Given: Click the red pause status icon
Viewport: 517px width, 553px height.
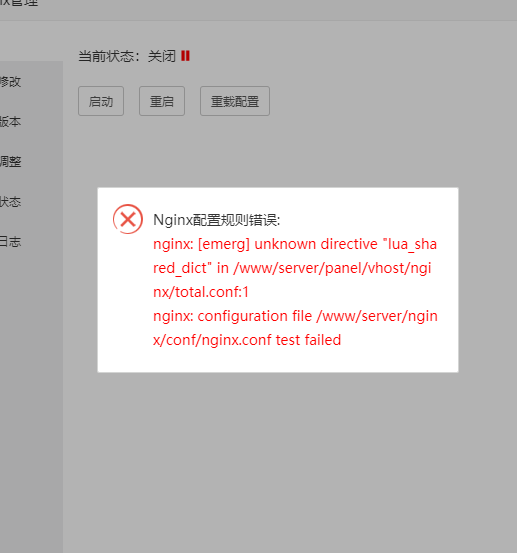Looking at the screenshot, I should 185,56.
